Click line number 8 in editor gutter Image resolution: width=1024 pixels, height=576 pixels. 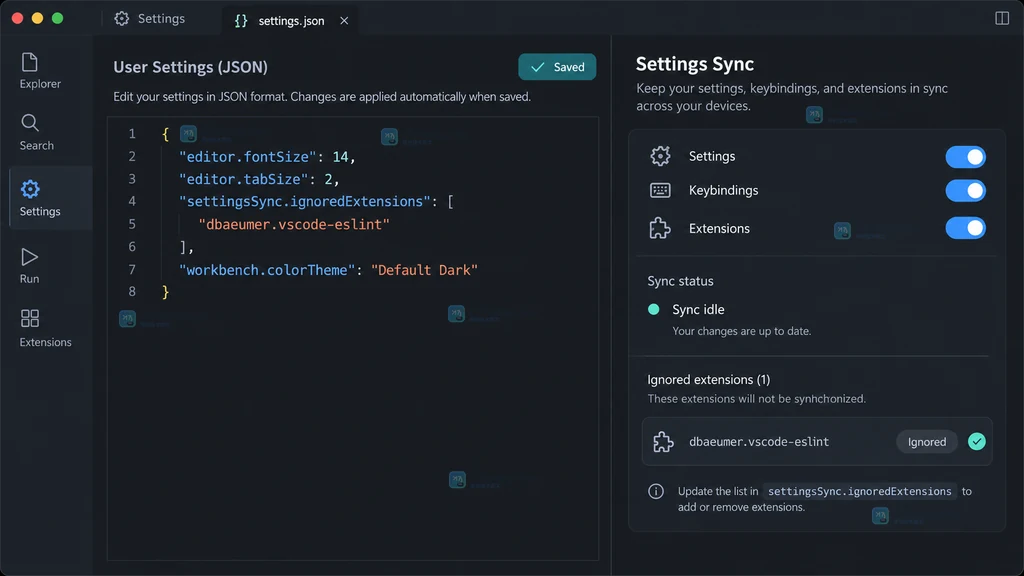point(132,291)
